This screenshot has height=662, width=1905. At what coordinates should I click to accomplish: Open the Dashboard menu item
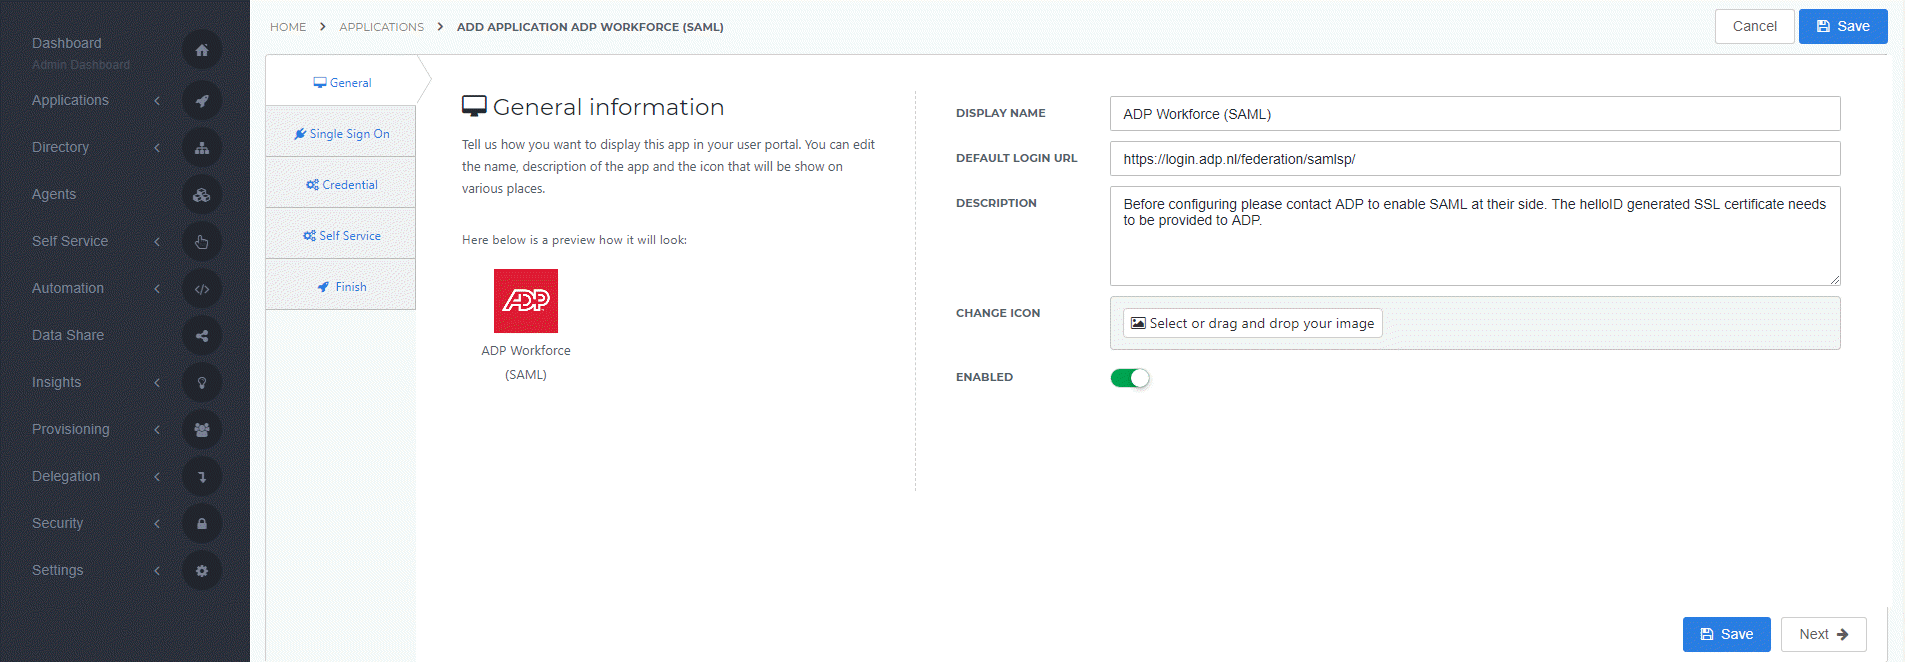pyautogui.click(x=67, y=43)
